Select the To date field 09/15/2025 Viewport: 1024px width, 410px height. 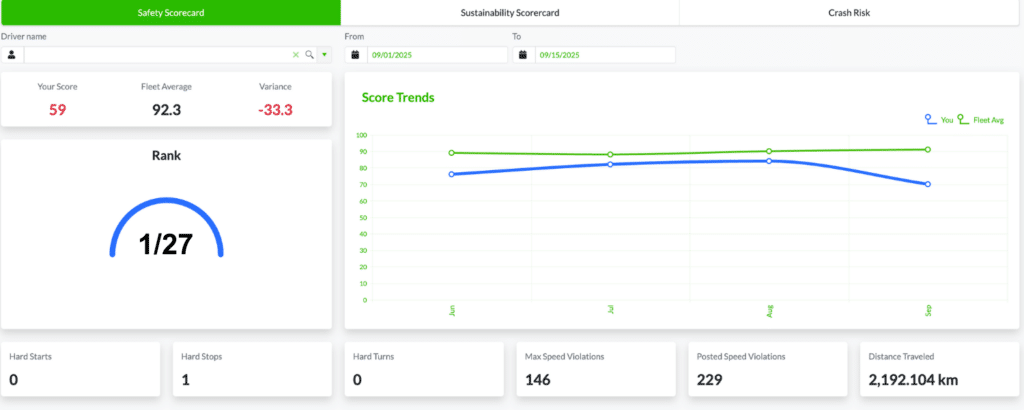(x=605, y=55)
